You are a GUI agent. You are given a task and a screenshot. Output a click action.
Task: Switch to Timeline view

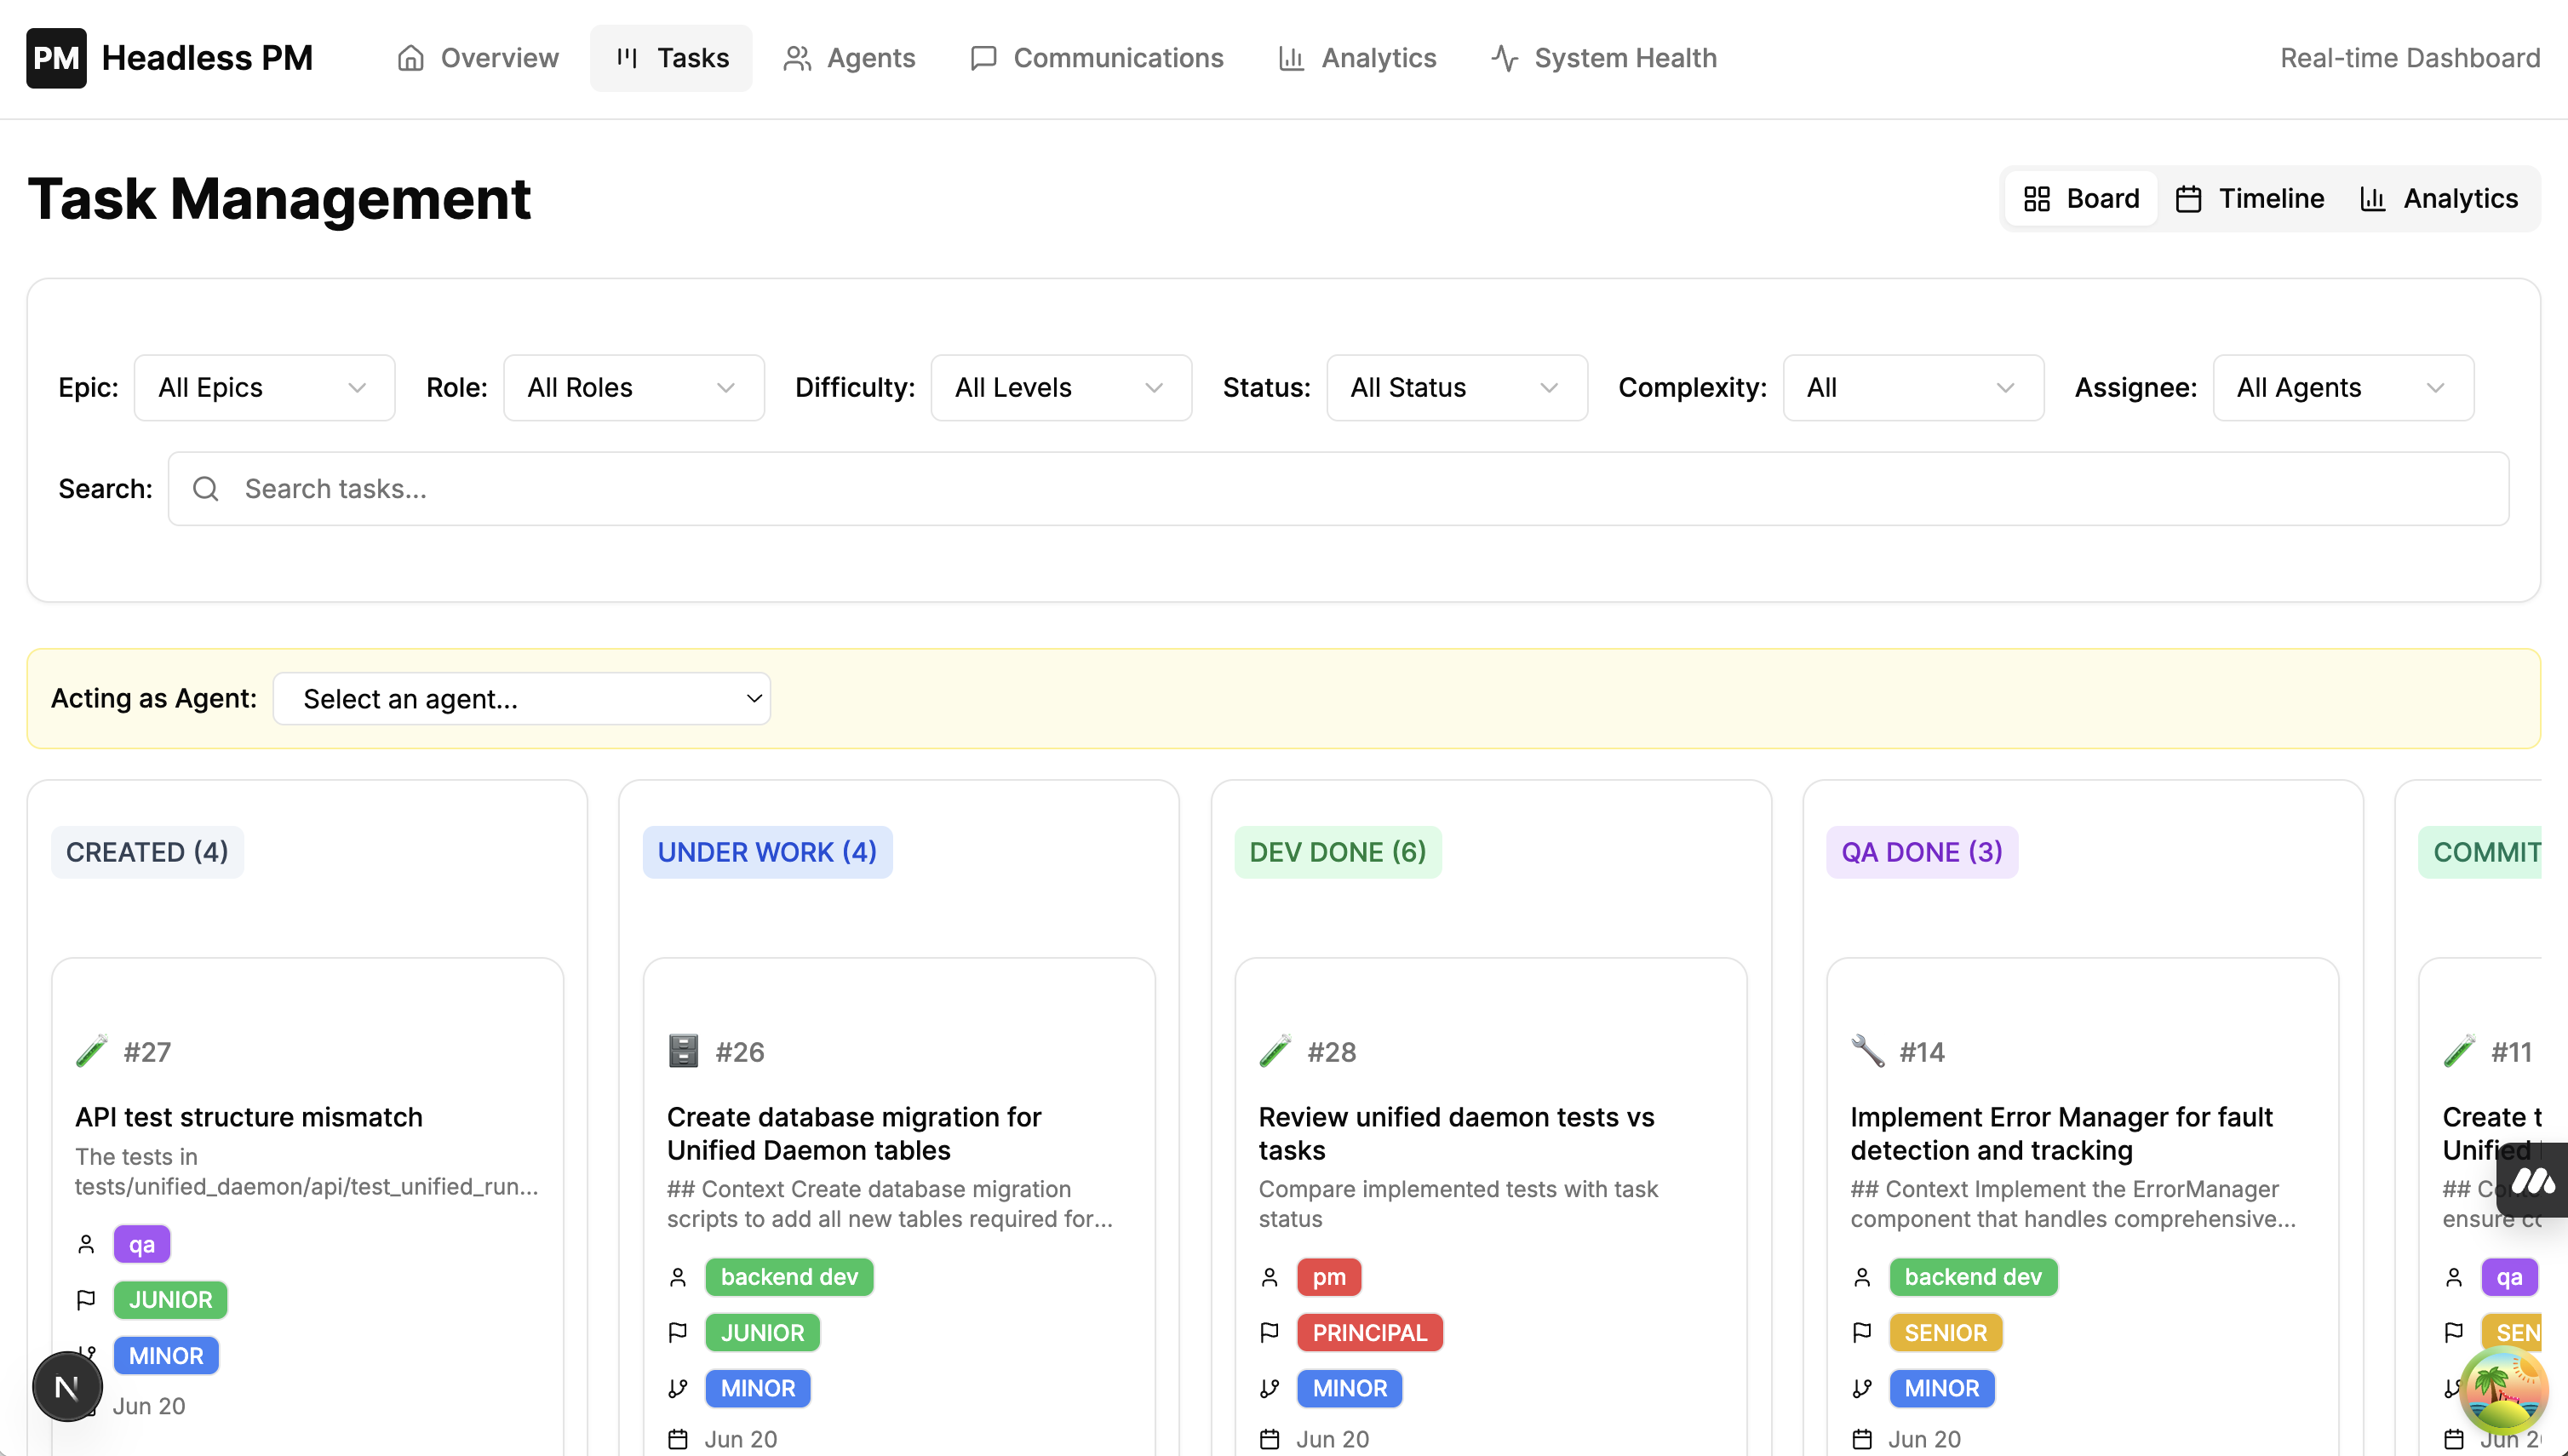point(2250,199)
